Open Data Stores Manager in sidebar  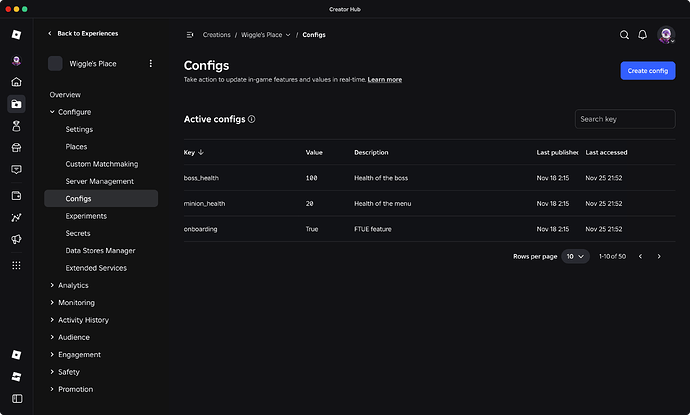100,251
